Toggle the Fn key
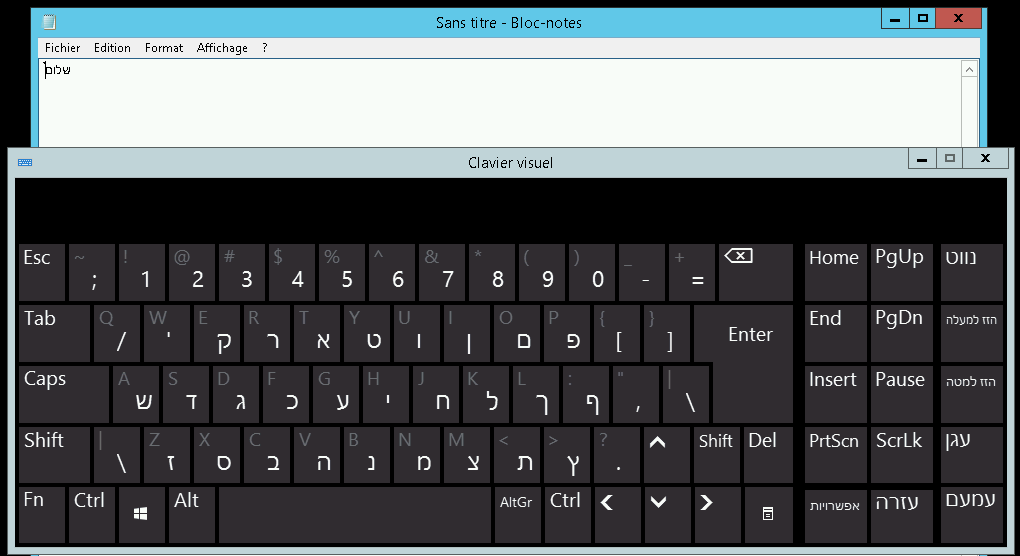 [42, 514]
